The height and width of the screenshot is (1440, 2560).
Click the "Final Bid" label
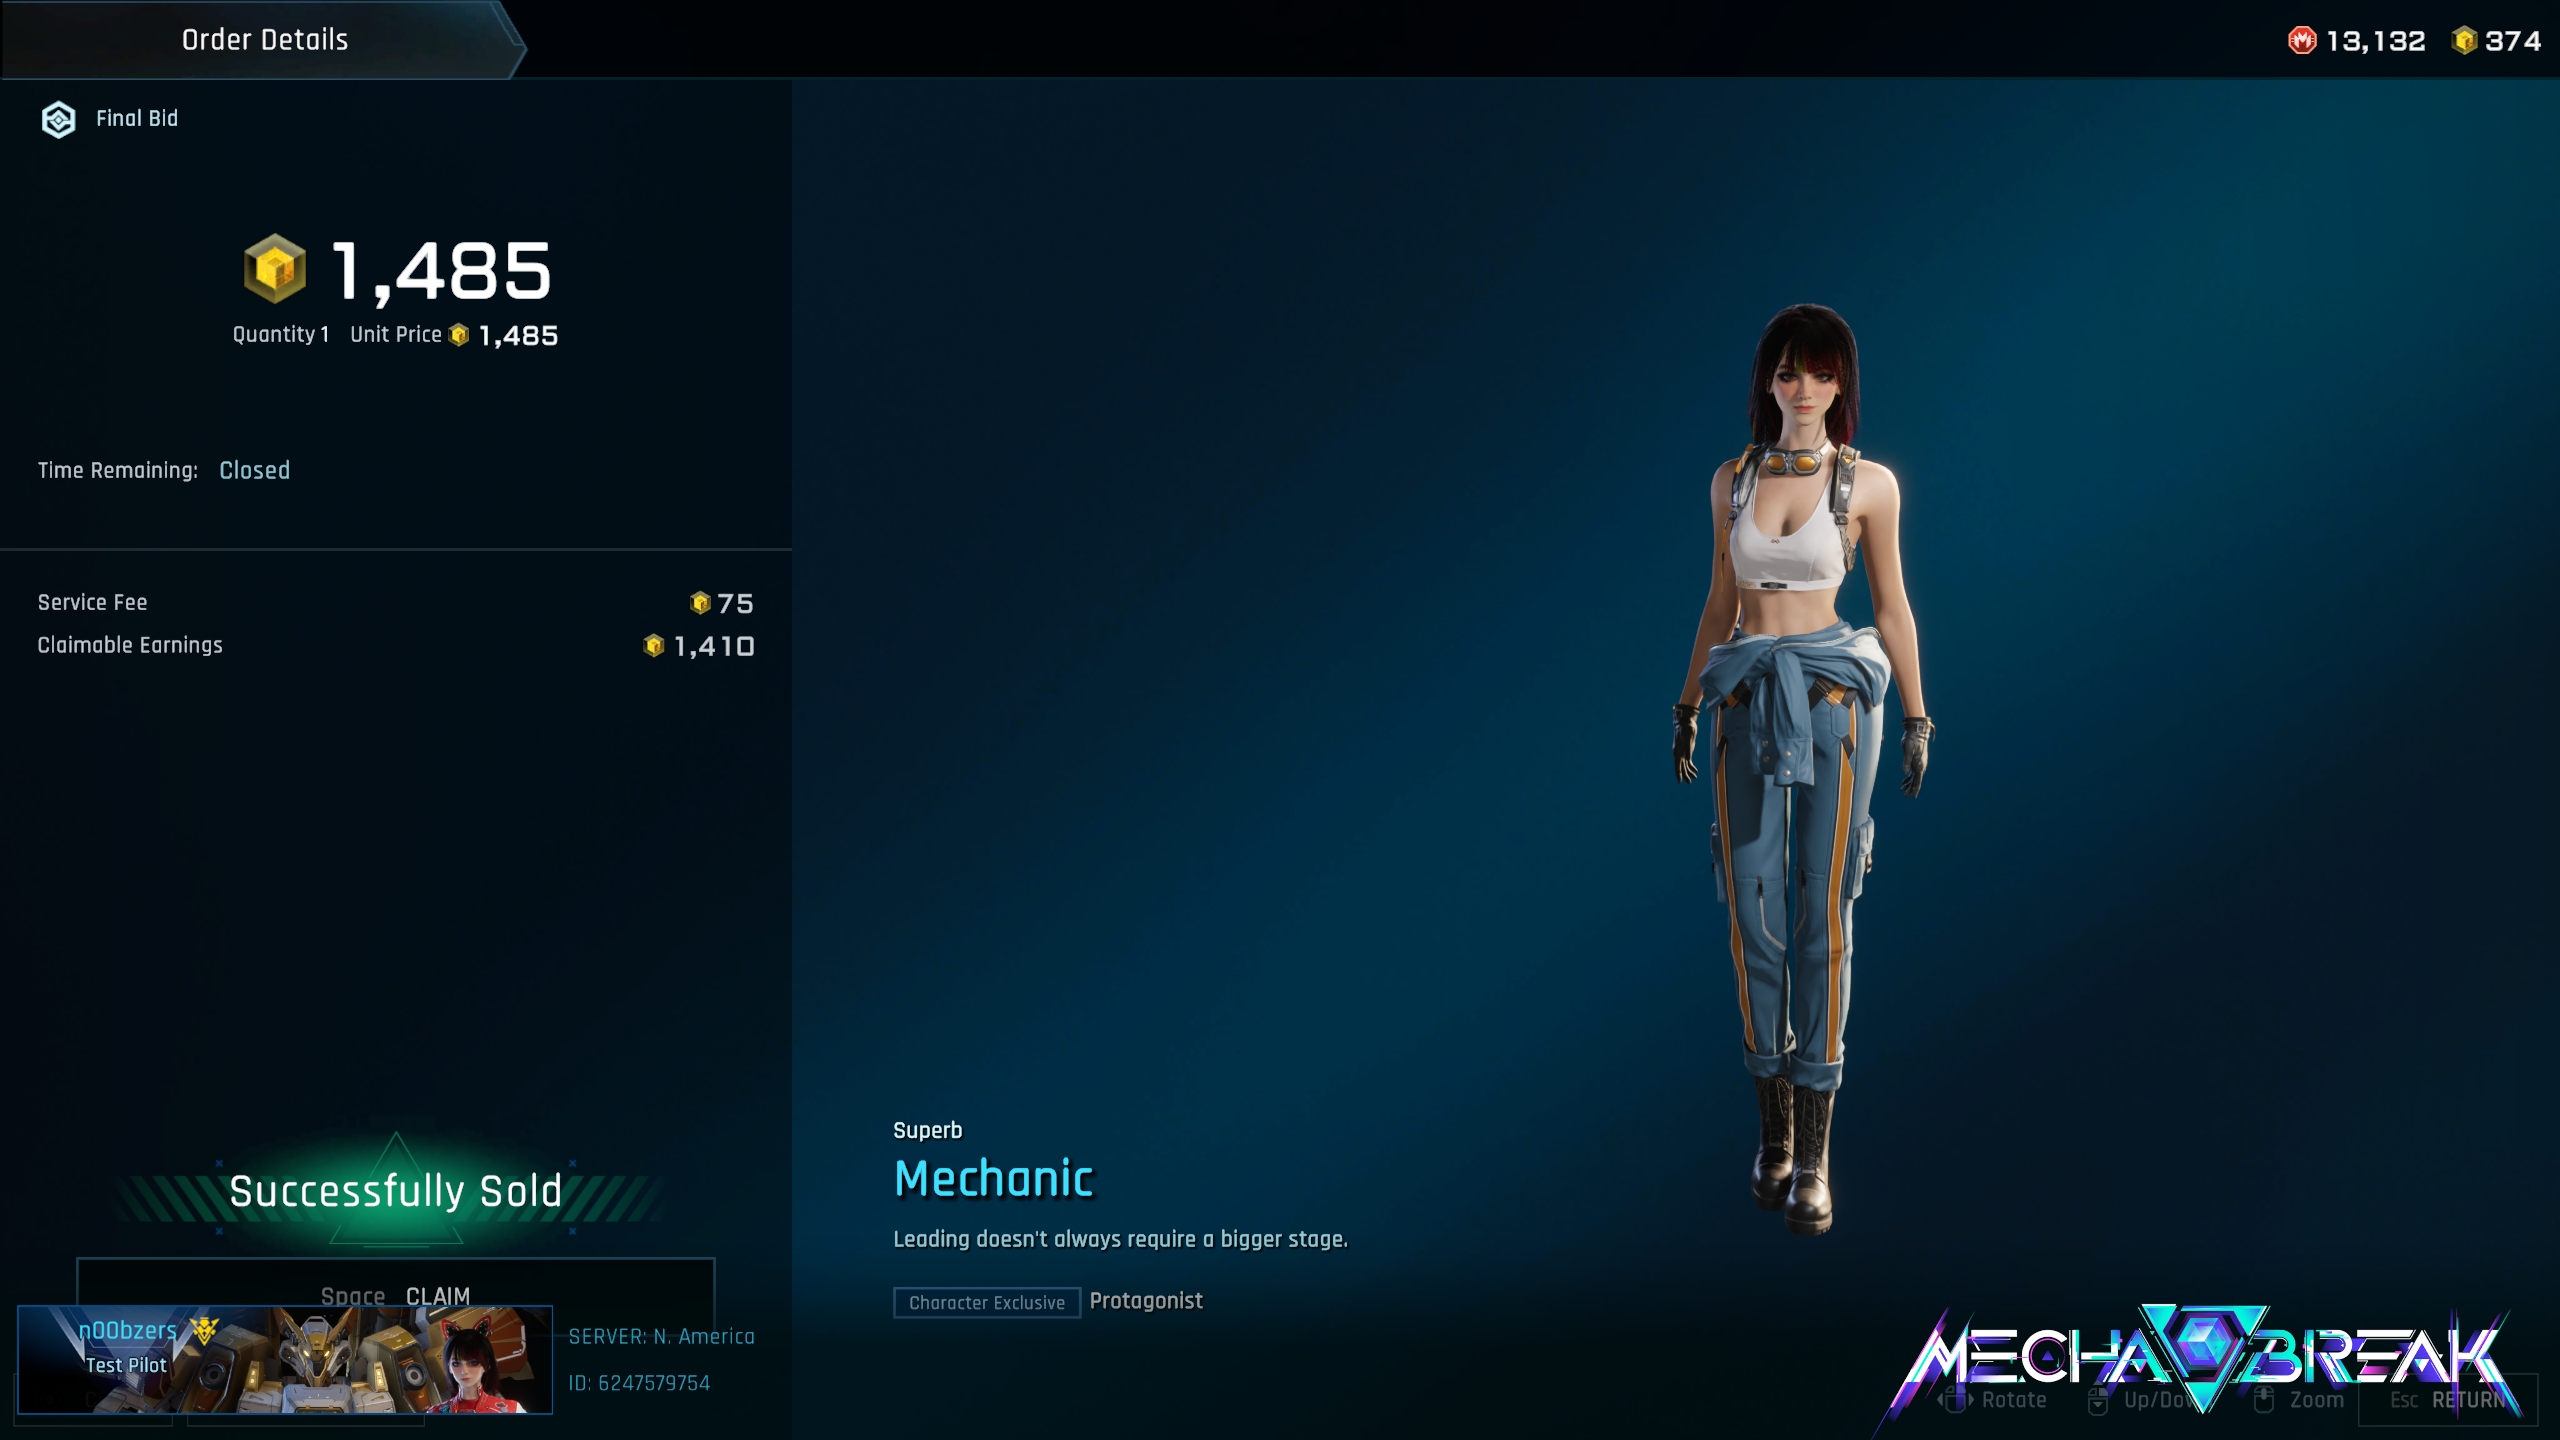(137, 118)
